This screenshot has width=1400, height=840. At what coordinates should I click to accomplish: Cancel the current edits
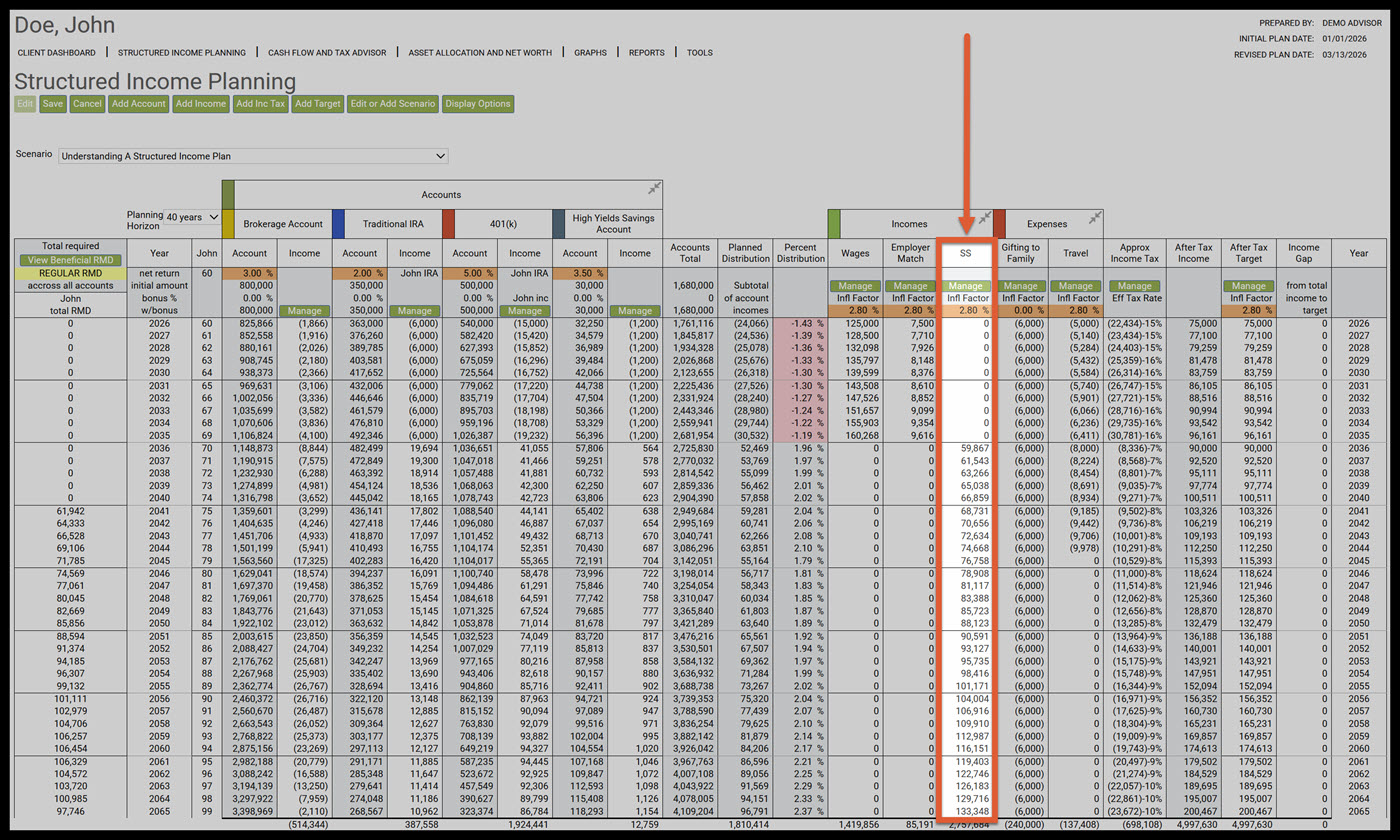87,104
